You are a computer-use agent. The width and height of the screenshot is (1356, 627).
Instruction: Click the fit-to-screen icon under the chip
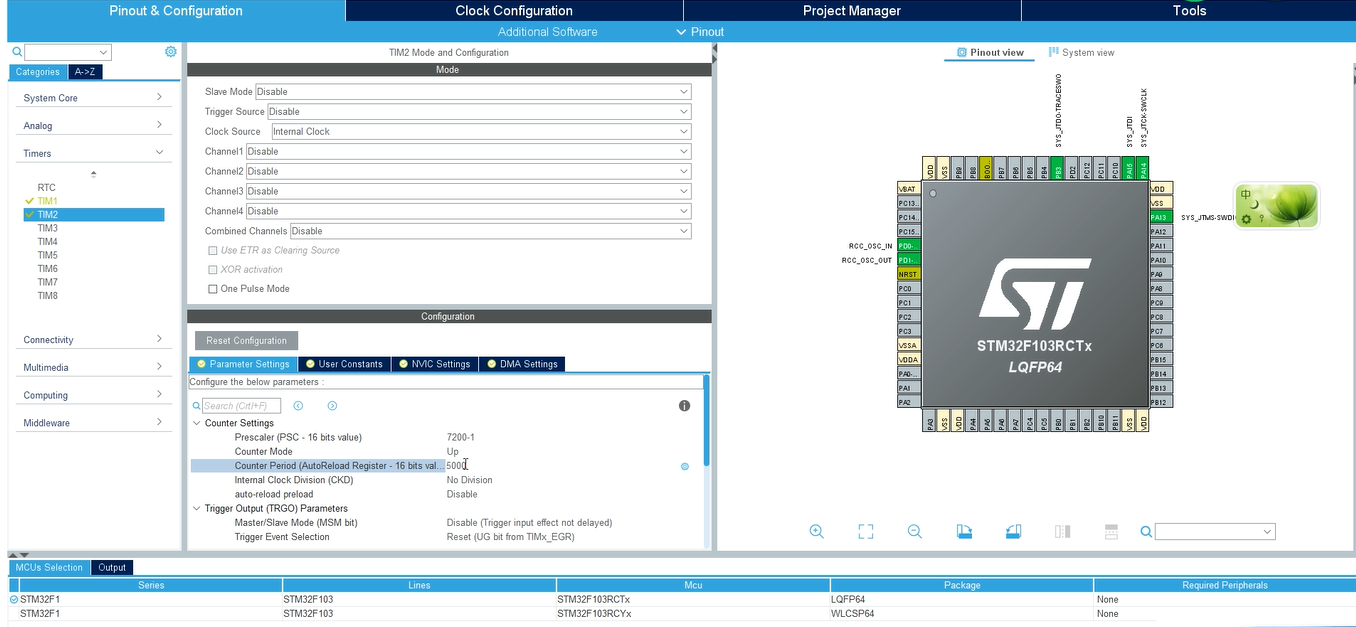tap(866, 532)
